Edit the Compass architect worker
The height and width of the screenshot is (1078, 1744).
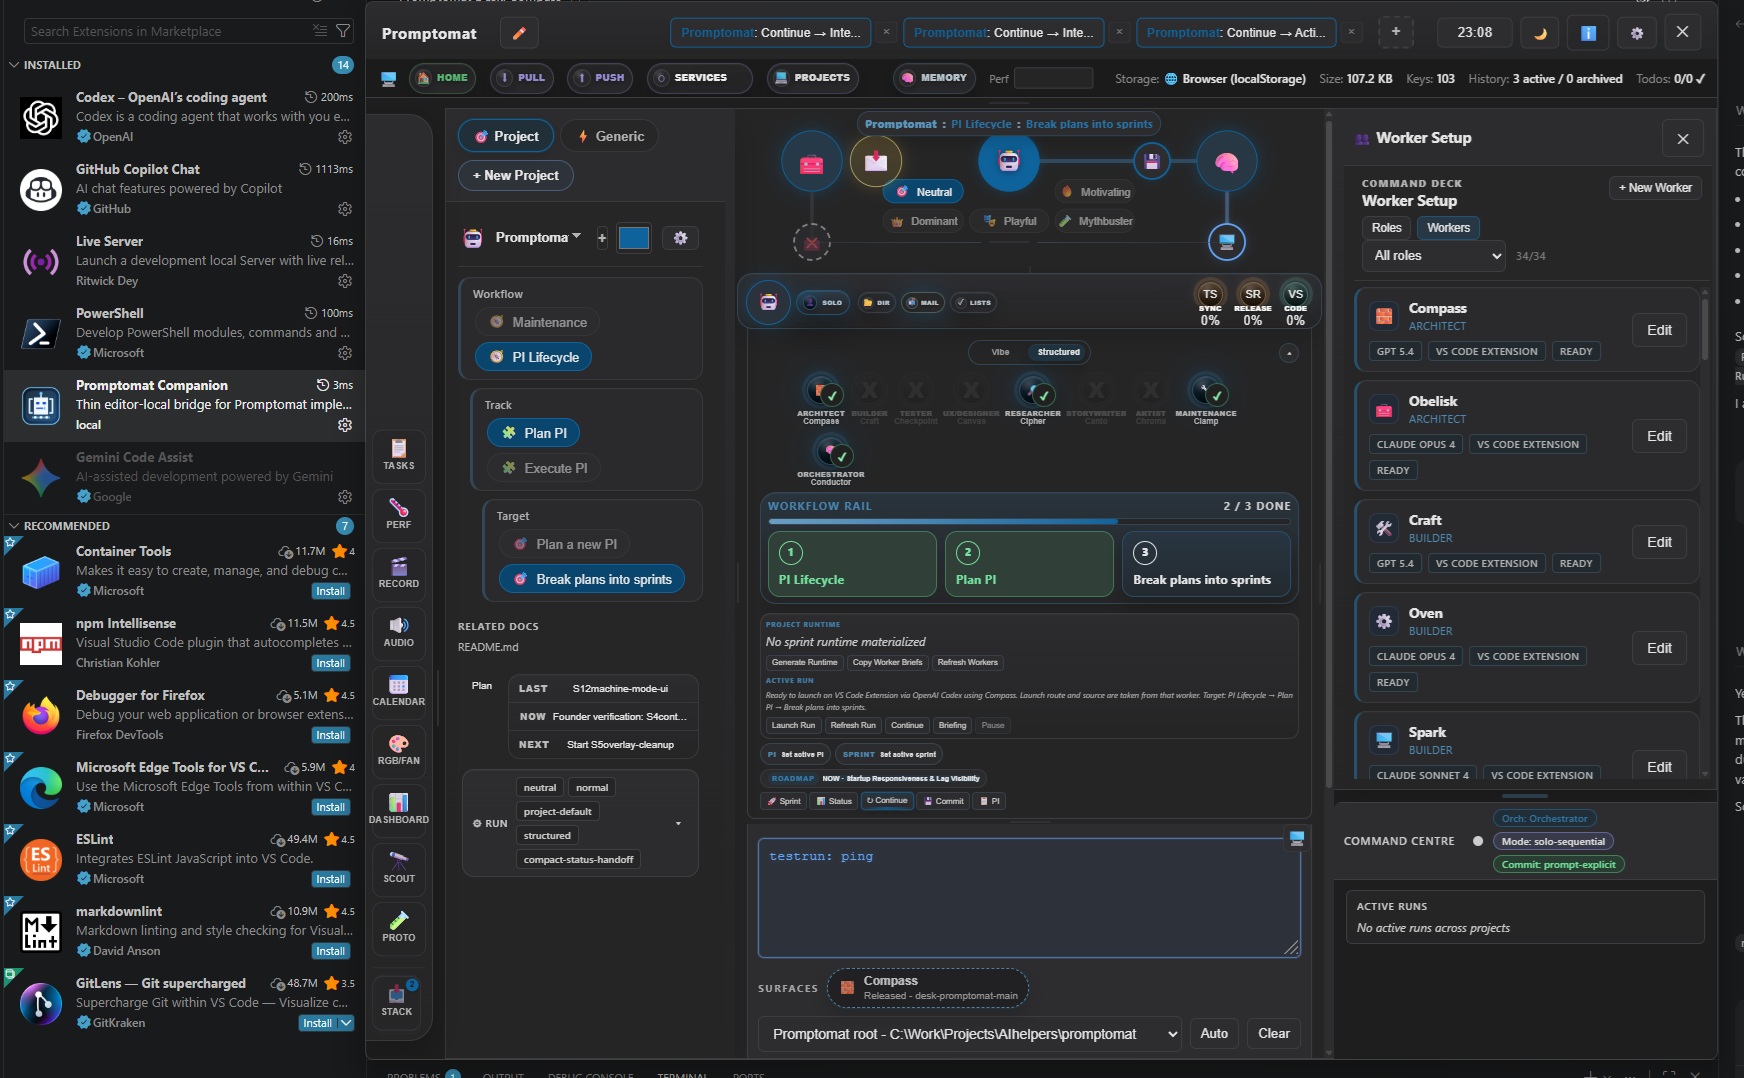(x=1659, y=330)
